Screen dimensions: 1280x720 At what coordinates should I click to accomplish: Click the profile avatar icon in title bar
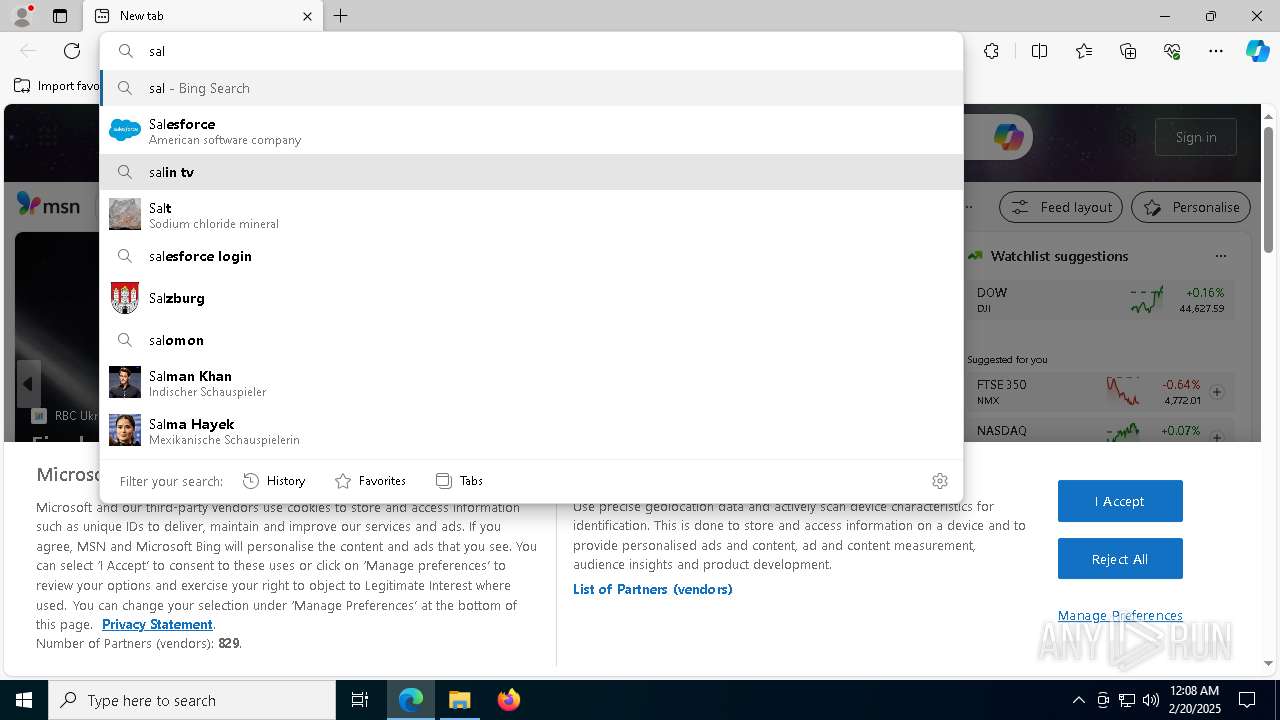(21, 16)
